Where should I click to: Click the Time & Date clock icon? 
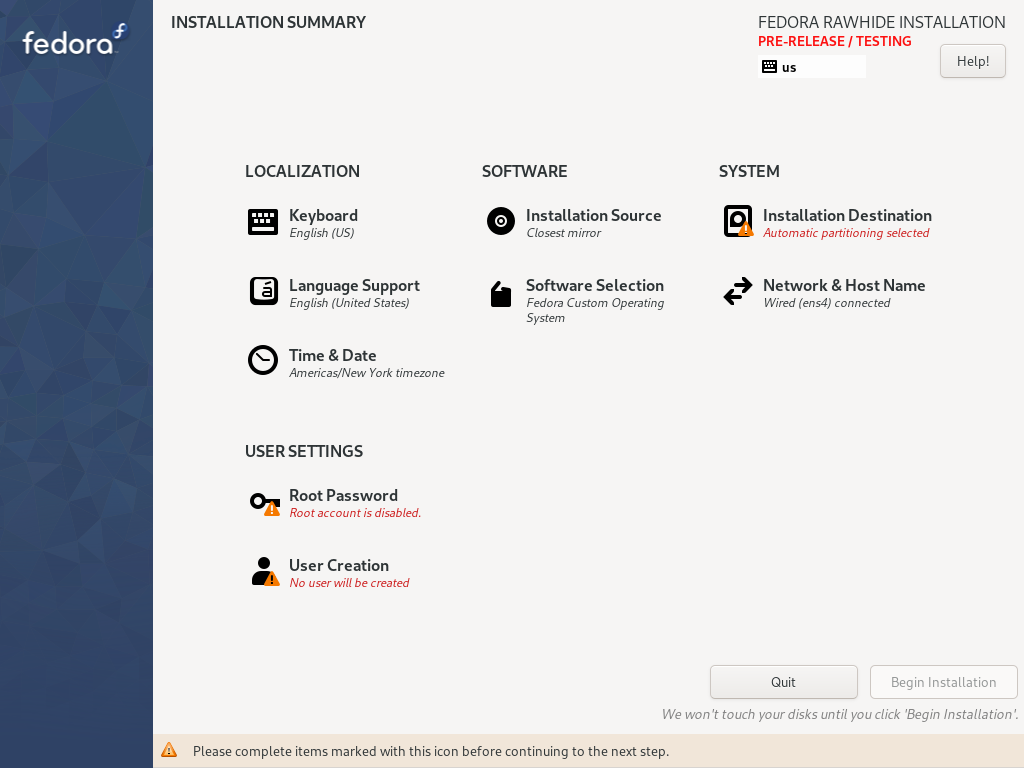tap(263, 360)
